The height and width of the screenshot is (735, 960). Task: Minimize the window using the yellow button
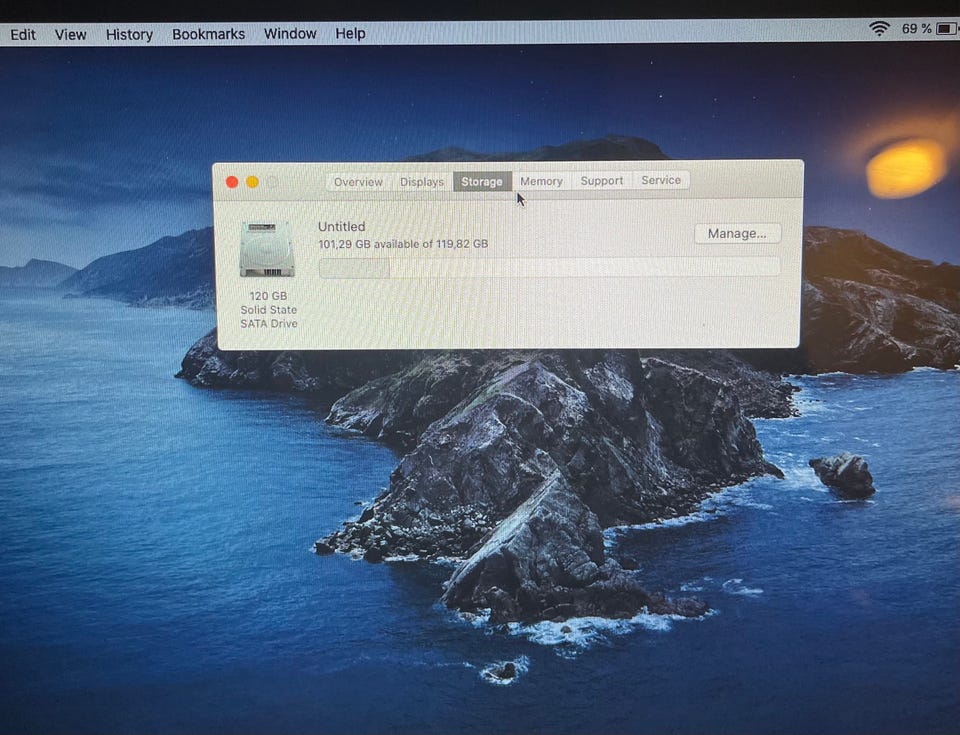click(252, 182)
